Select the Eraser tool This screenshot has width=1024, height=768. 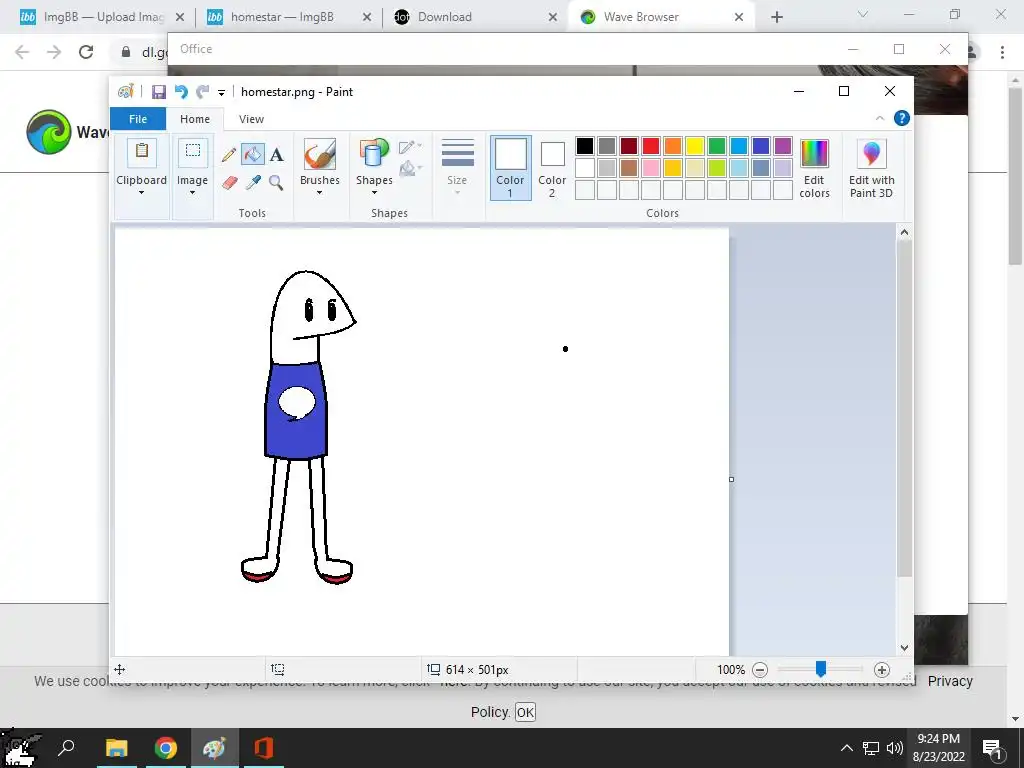point(229,182)
